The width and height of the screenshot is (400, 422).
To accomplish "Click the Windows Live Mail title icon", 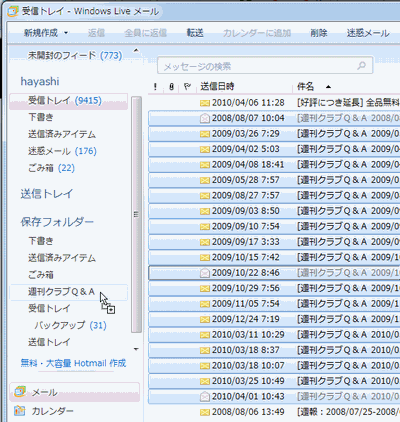I will [13, 11].
